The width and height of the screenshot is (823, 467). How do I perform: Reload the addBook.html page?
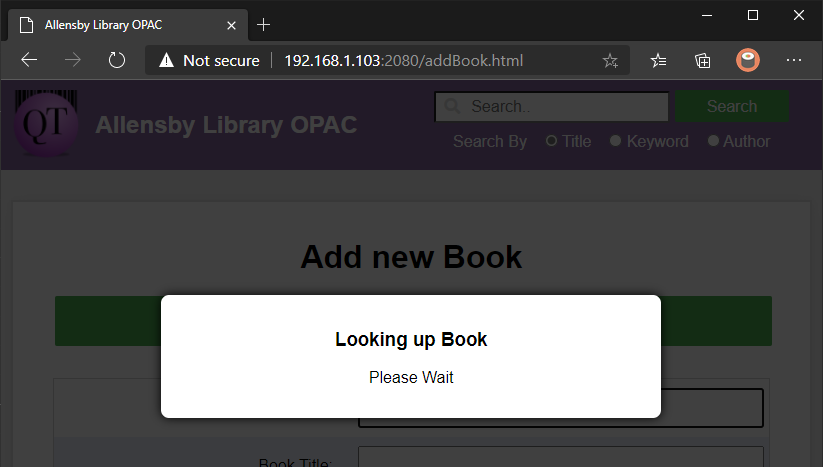click(117, 60)
